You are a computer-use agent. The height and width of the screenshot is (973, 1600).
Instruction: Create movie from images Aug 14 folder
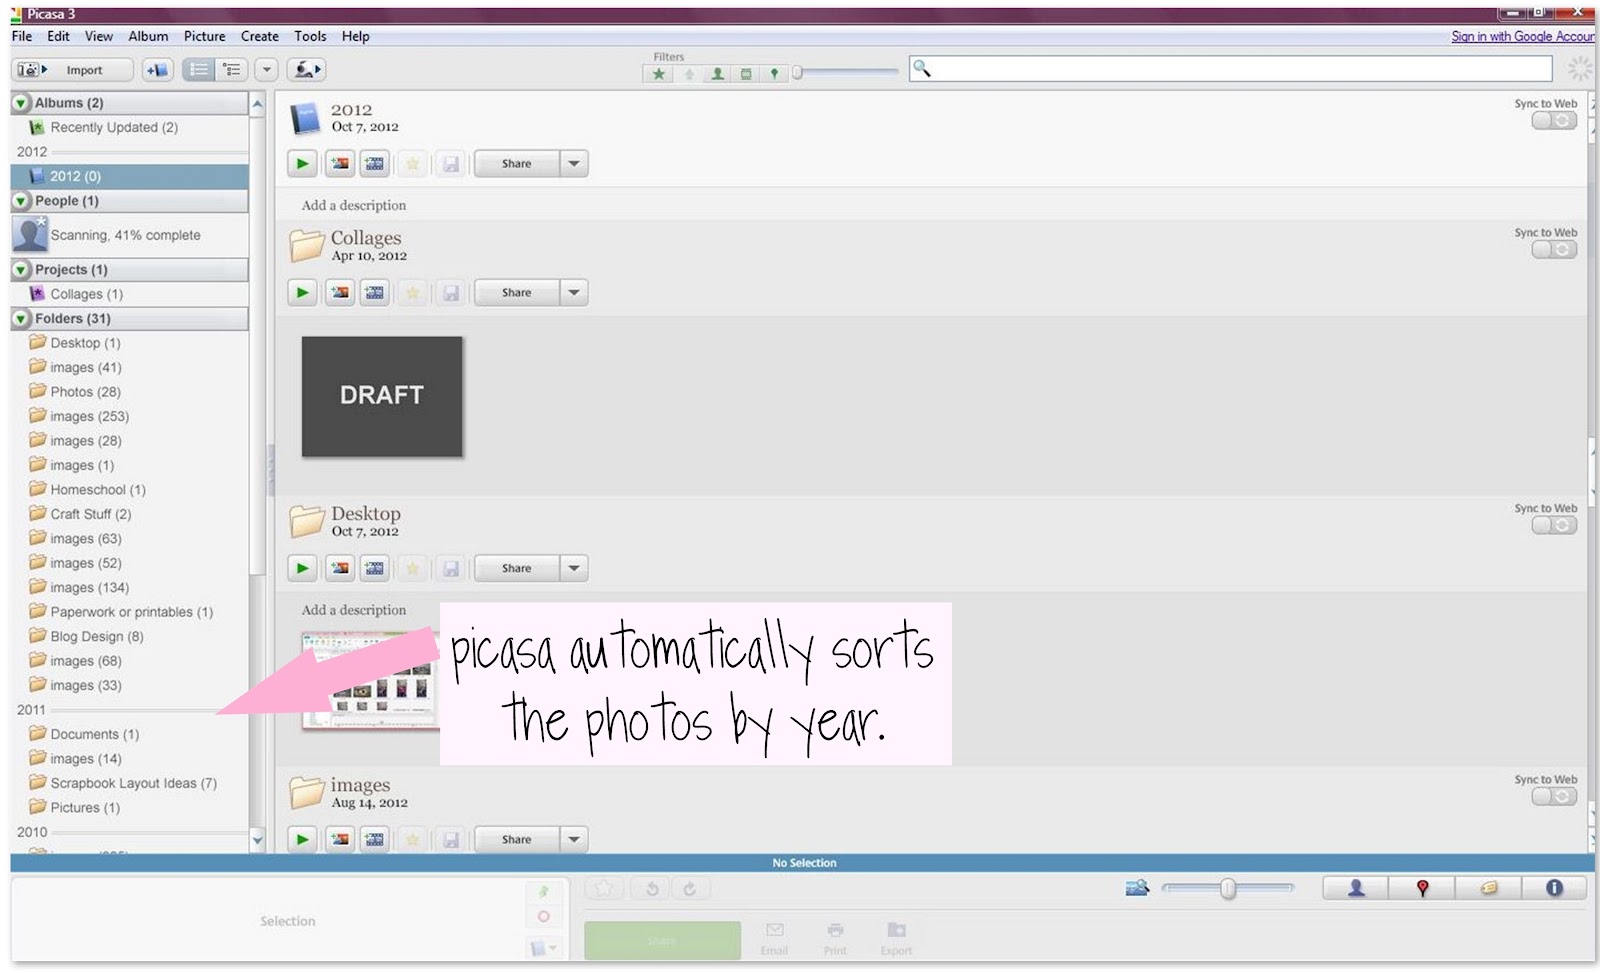pos(375,840)
